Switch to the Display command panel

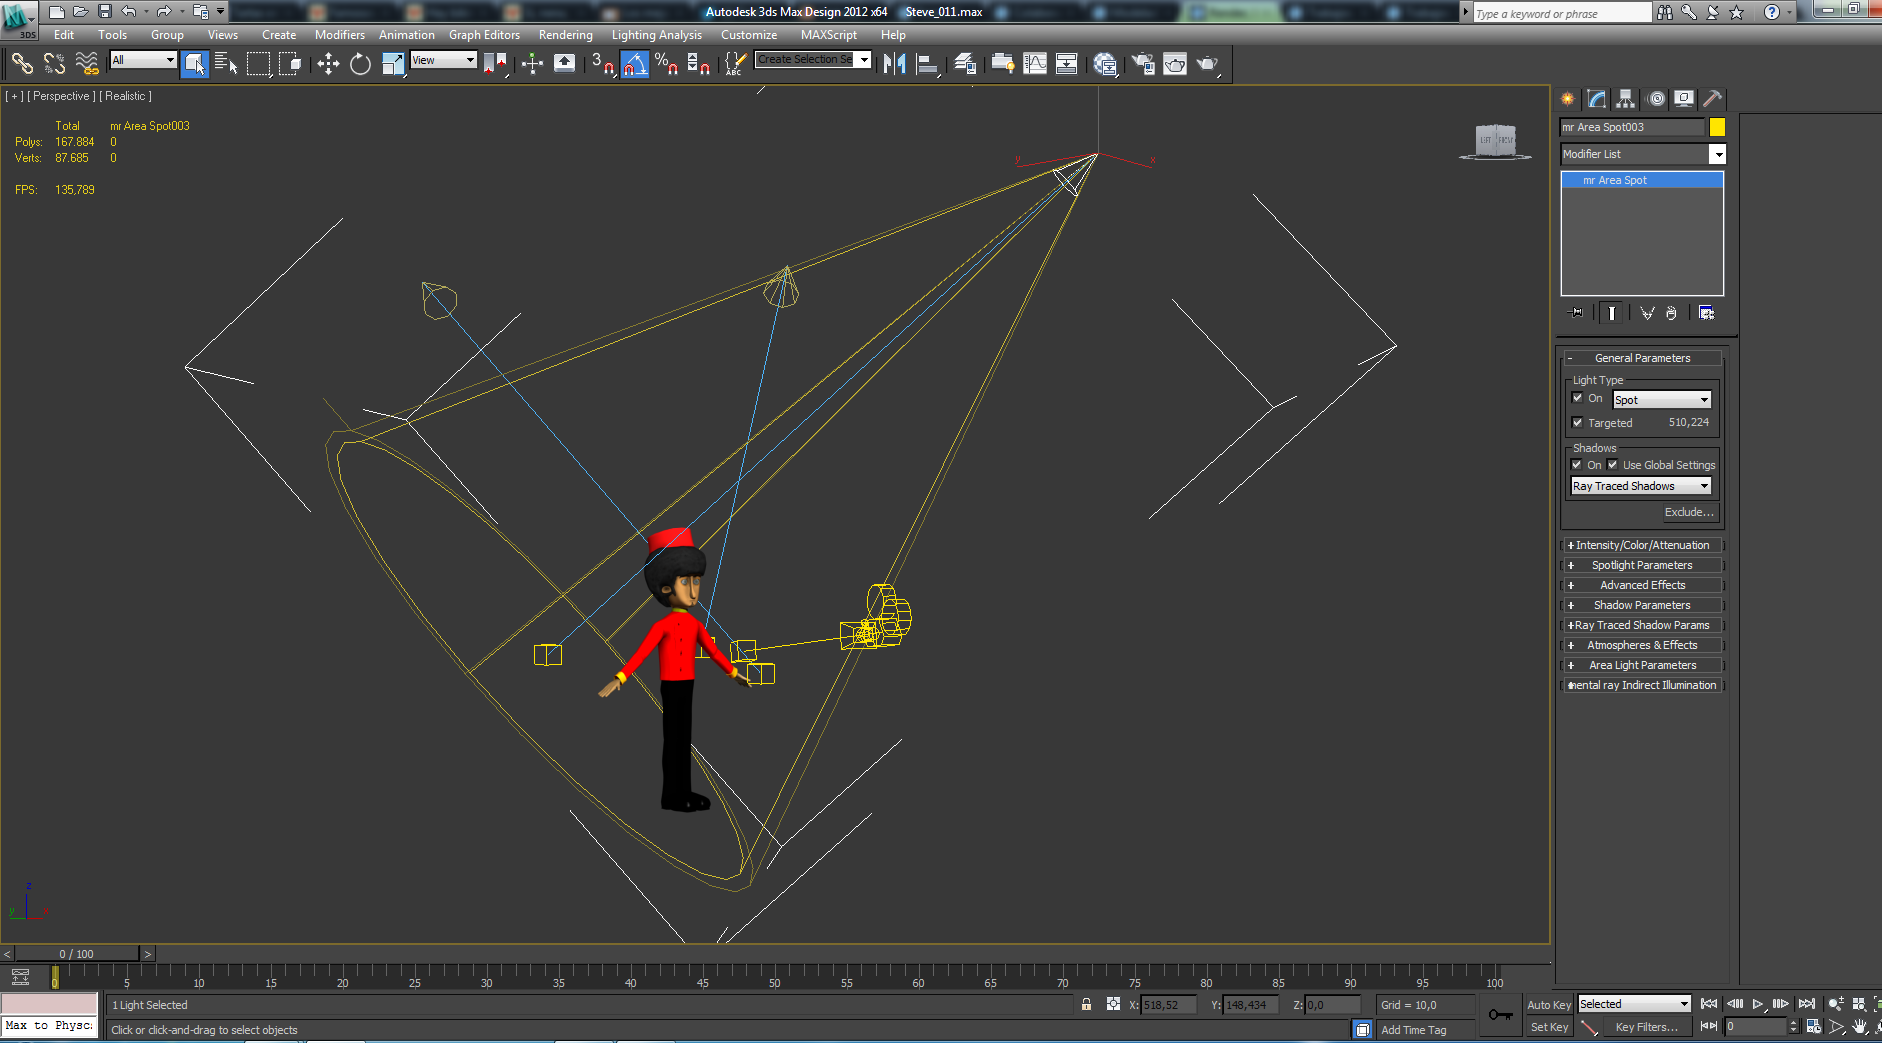(x=1685, y=99)
